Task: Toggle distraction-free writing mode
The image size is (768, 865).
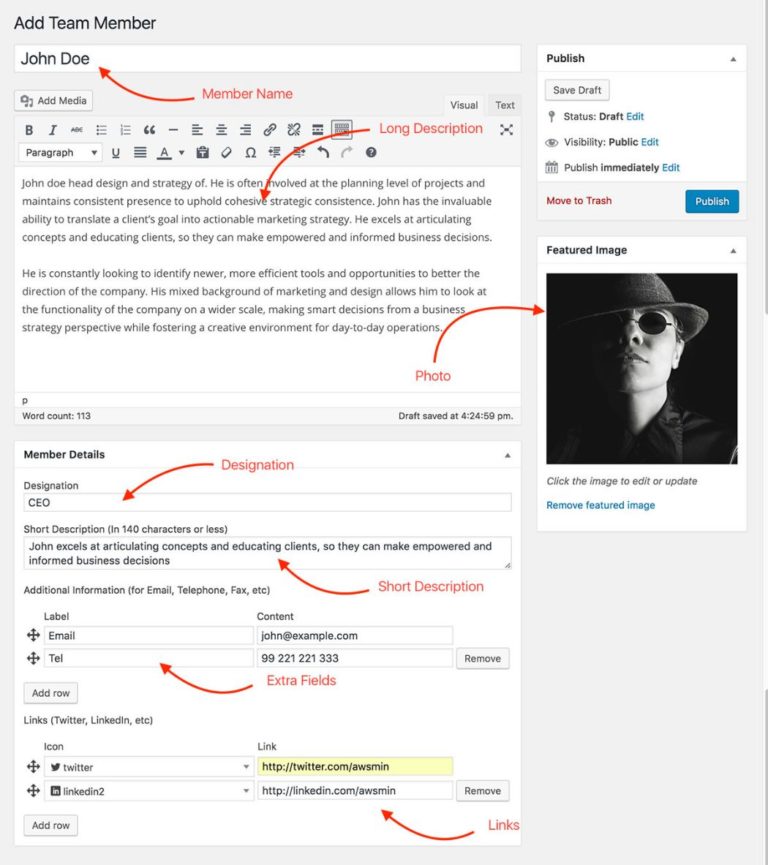Action: [x=506, y=130]
